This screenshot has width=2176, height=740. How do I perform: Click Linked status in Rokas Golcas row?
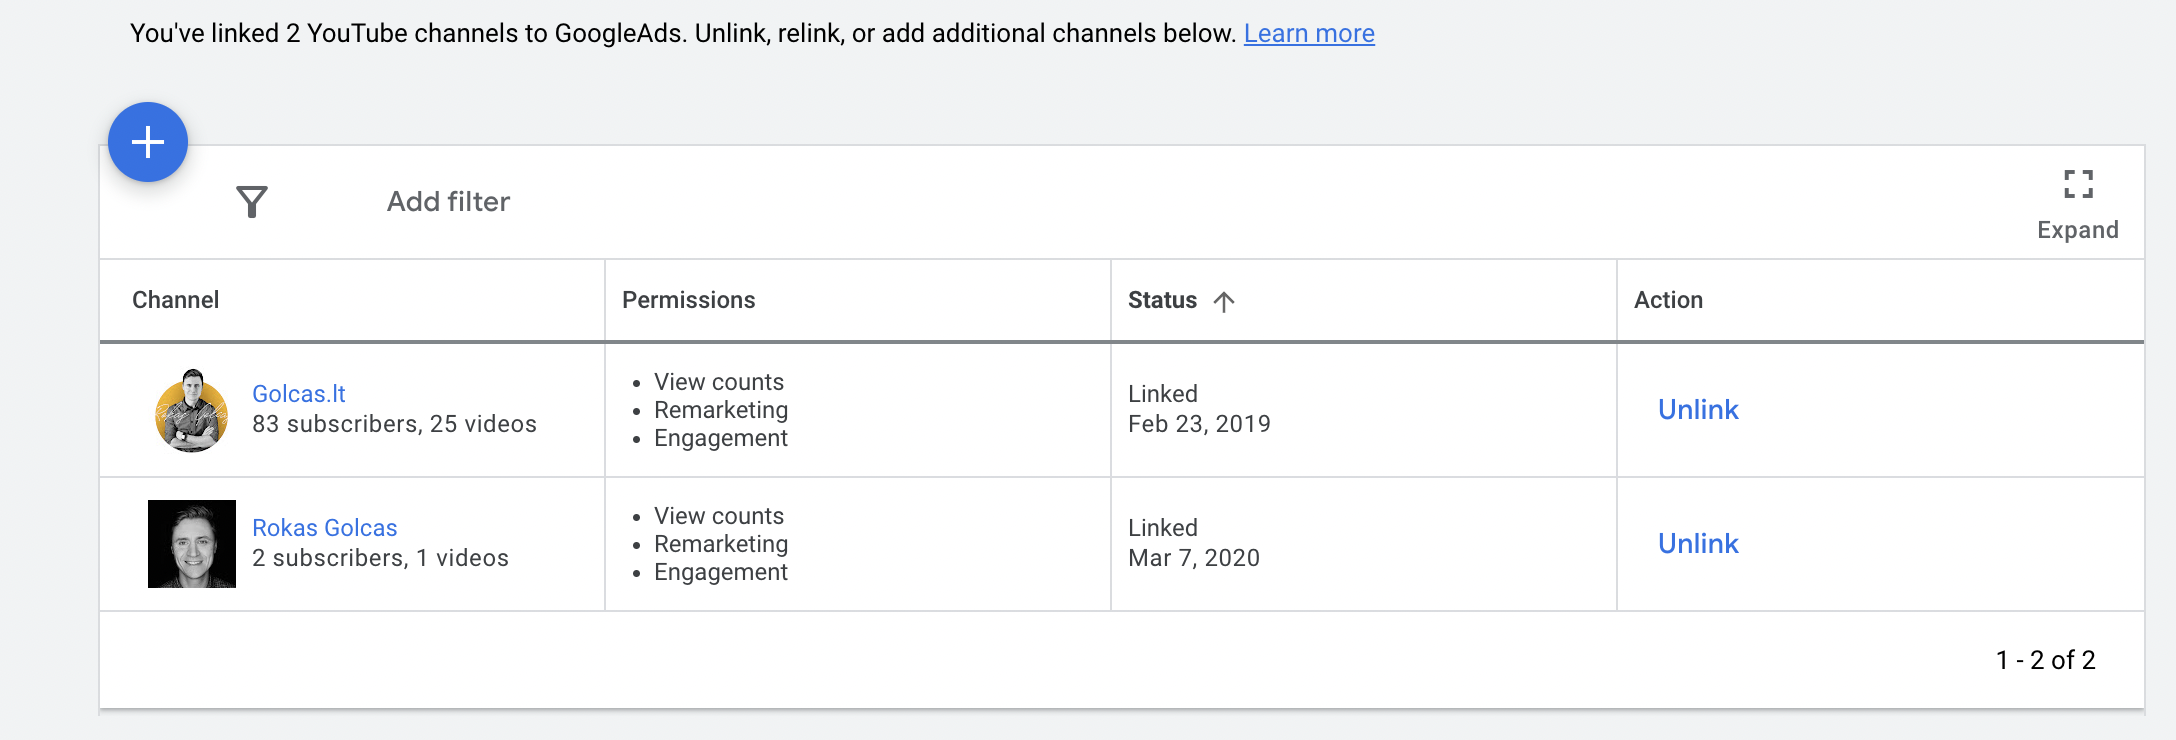[x=1163, y=528]
